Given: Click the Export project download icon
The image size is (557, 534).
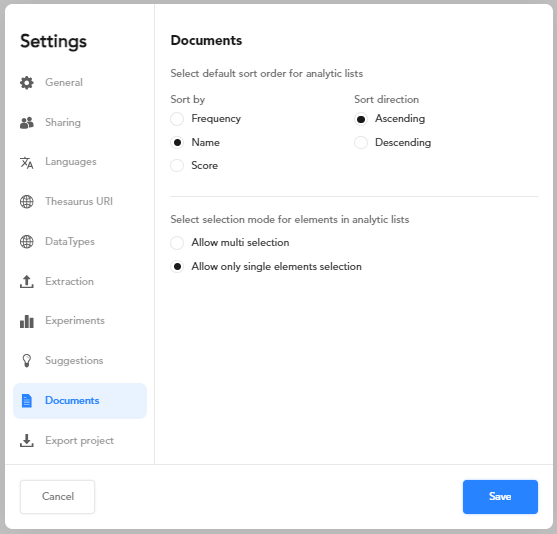Looking at the screenshot, I should pos(27,441).
